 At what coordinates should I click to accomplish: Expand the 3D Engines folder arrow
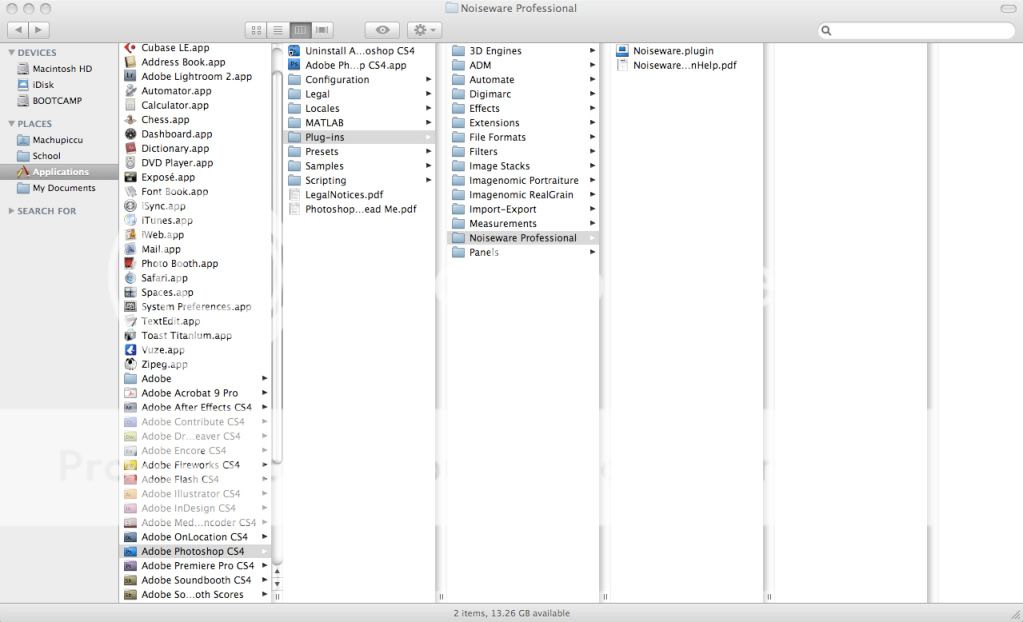point(592,51)
